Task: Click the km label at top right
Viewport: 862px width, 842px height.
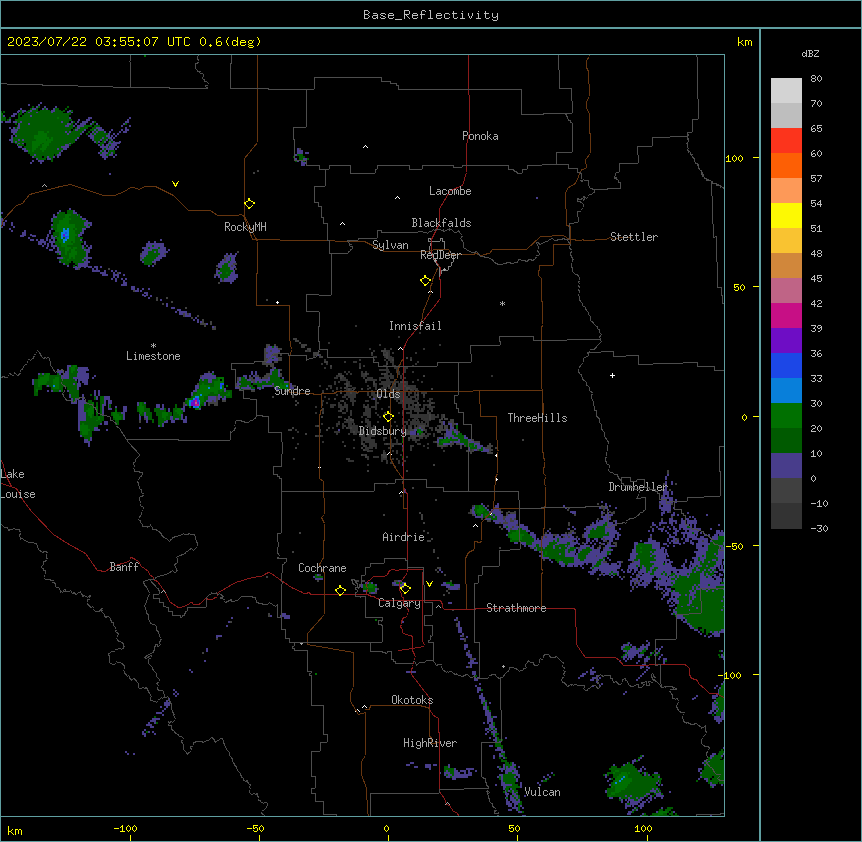Action: pyautogui.click(x=744, y=42)
